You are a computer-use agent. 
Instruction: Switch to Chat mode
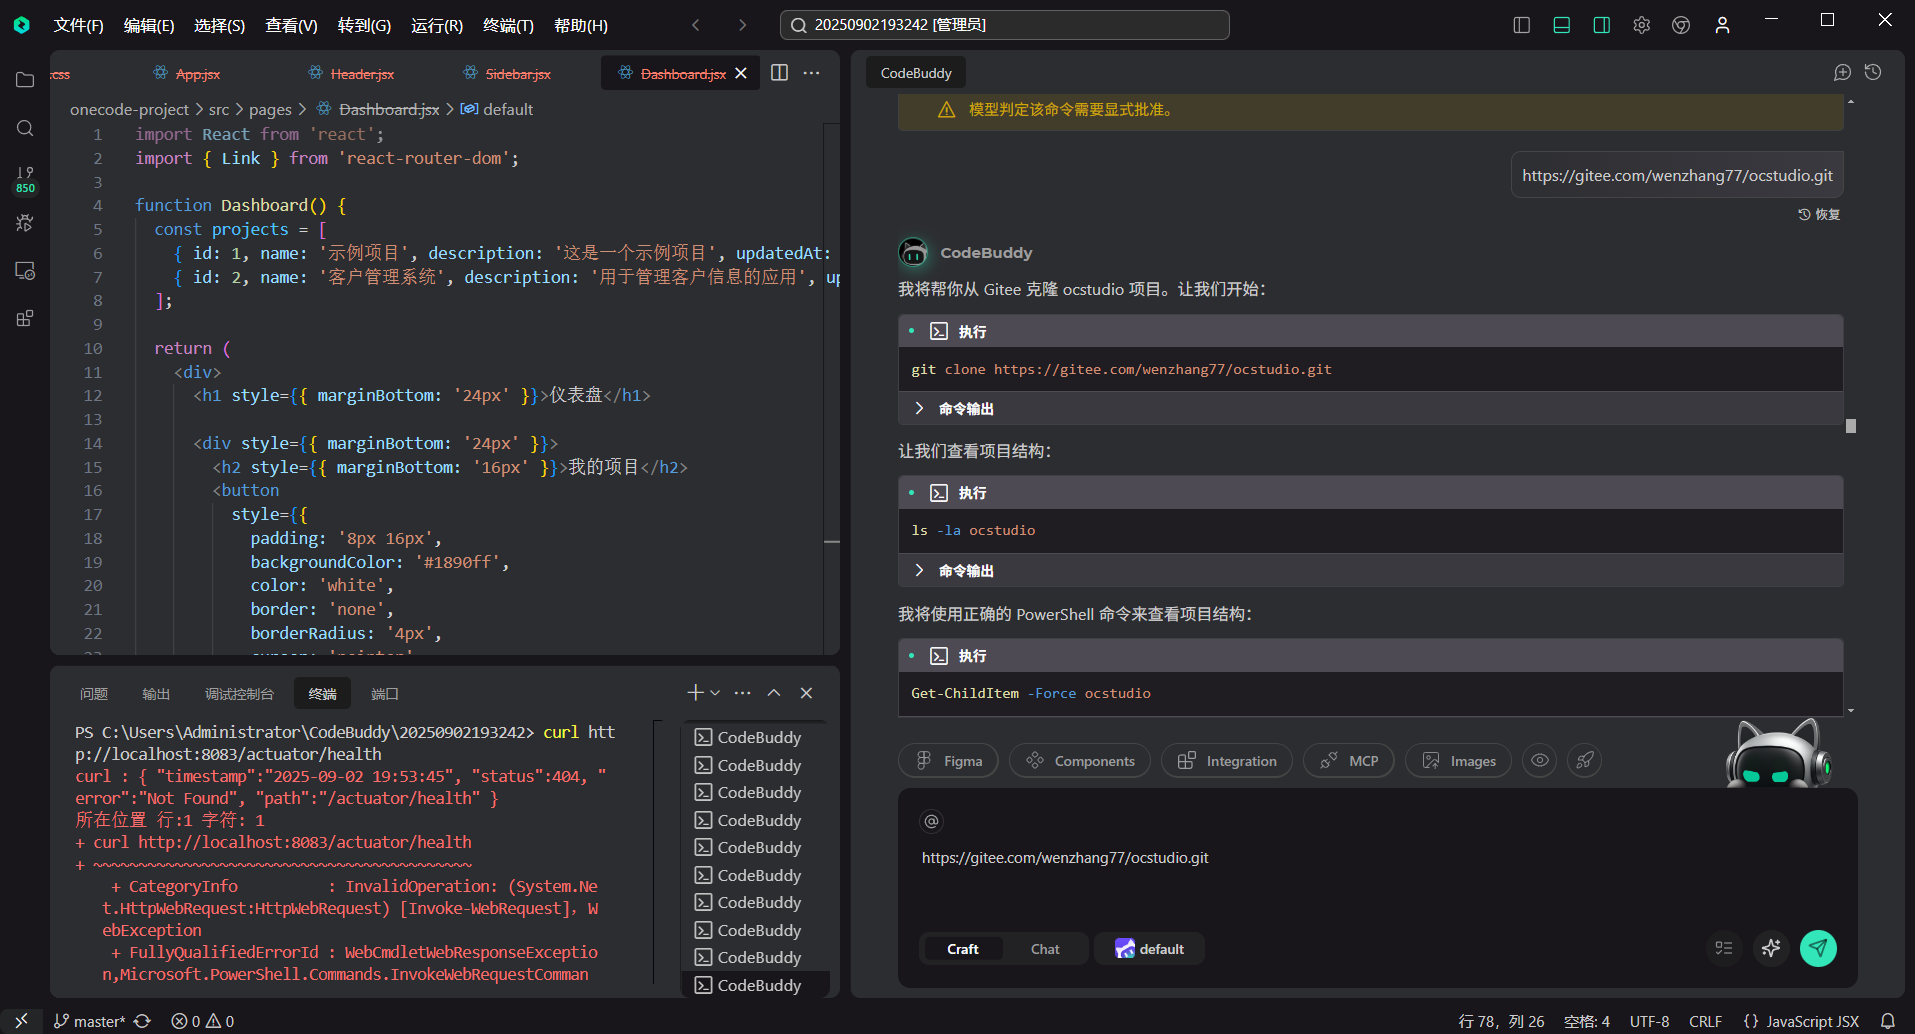pyautogui.click(x=1045, y=949)
